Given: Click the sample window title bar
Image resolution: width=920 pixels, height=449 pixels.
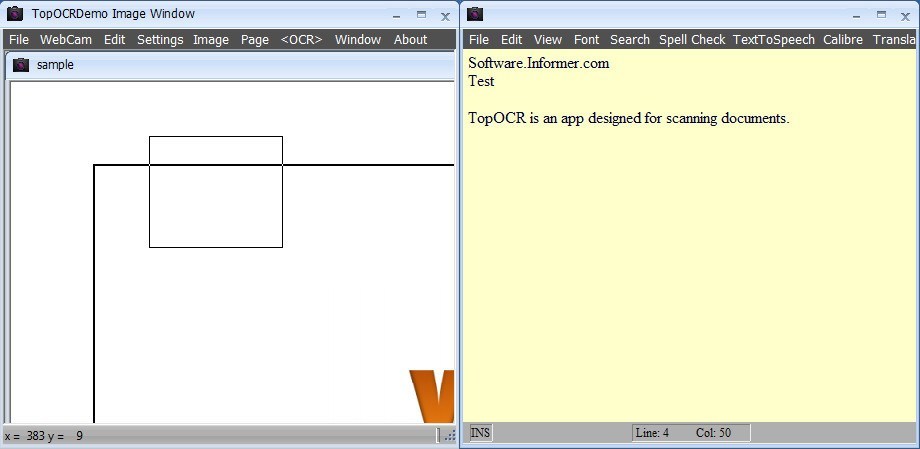Looking at the screenshot, I should click(230, 65).
